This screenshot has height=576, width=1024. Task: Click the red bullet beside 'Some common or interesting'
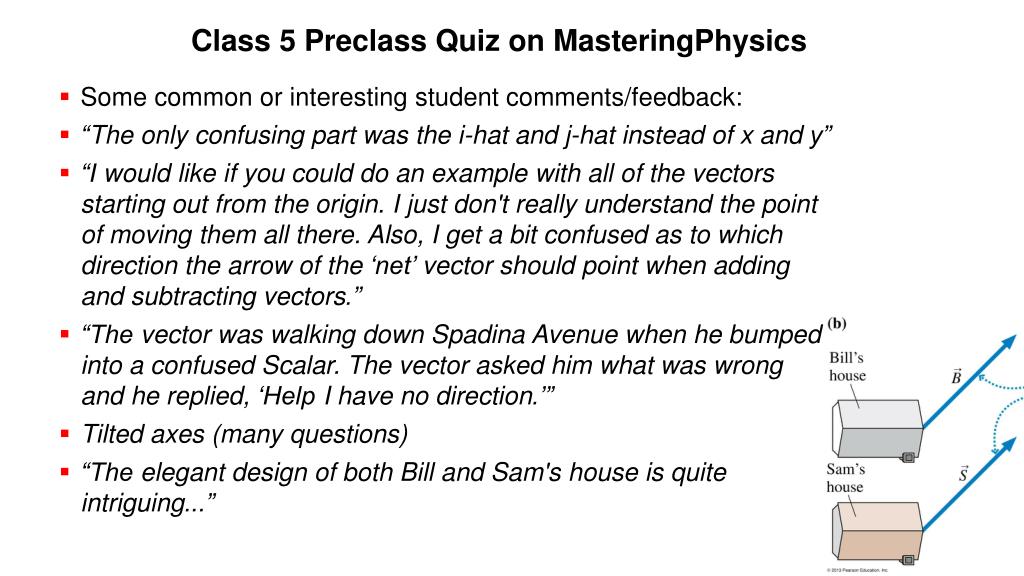point(64,97)
